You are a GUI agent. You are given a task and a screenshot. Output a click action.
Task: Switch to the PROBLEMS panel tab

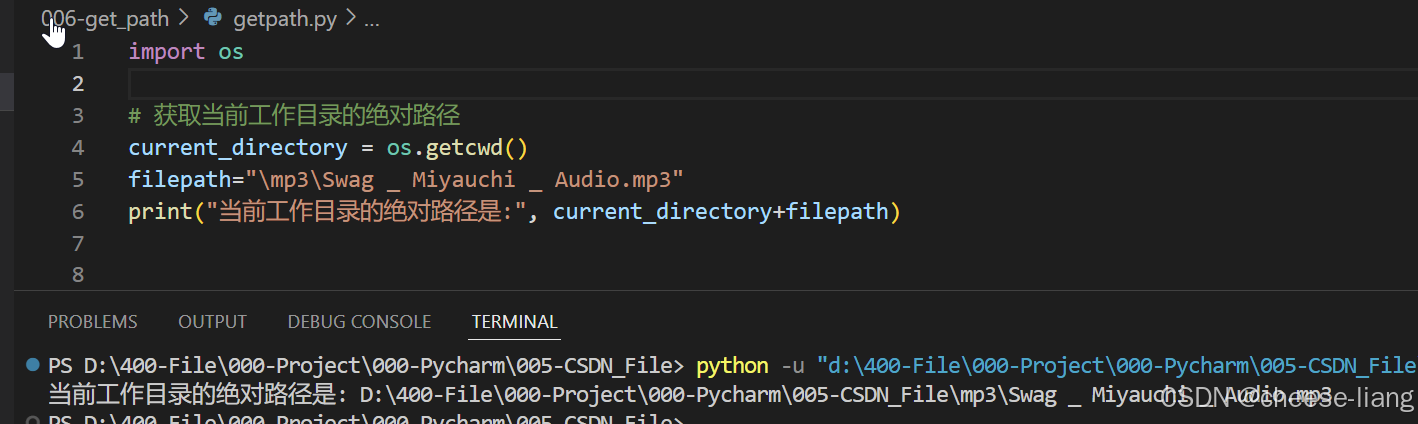(92, 322)
